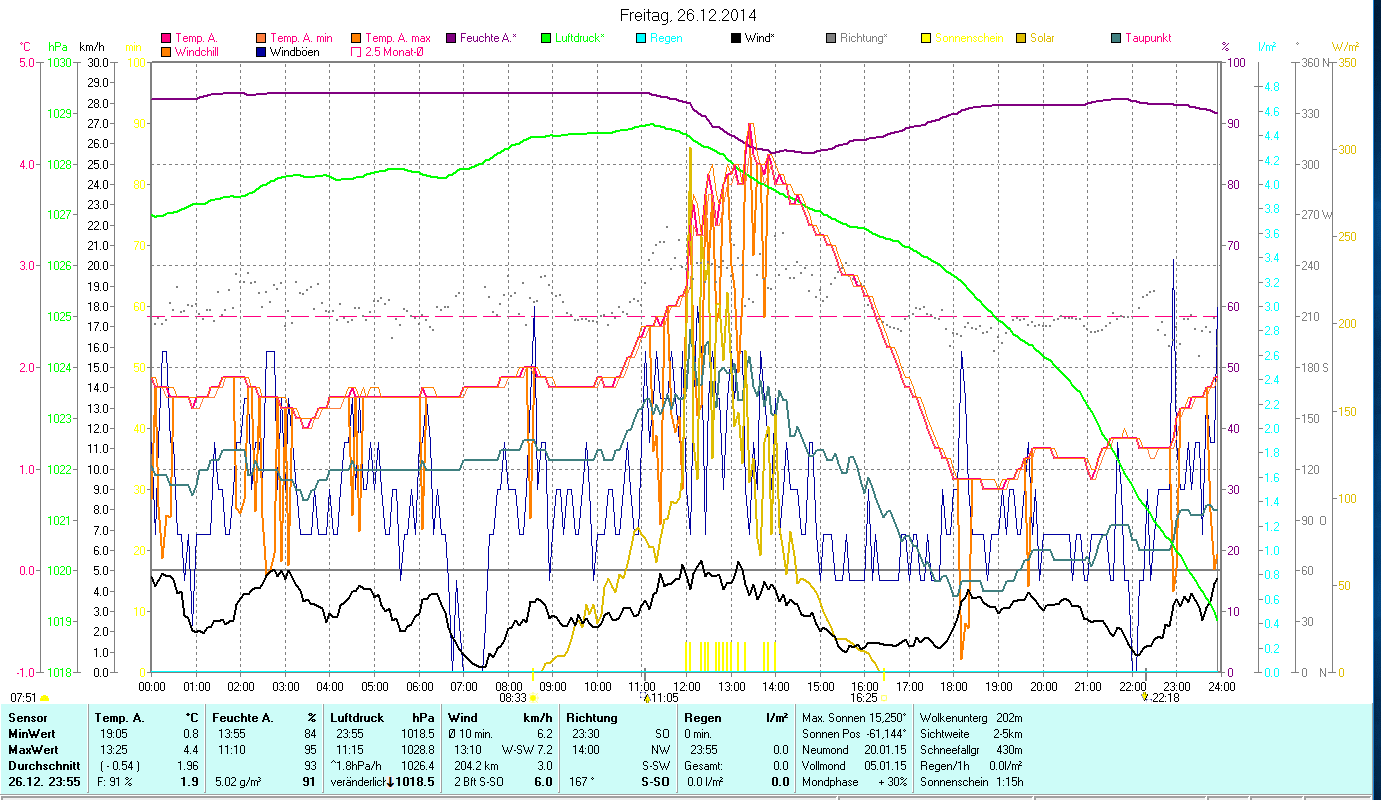Toggle the 2.5 Monat-Ø legend checkbox
Image resolution: width=1381 pixels, height=800 pixels.
(x=356, y=52)
